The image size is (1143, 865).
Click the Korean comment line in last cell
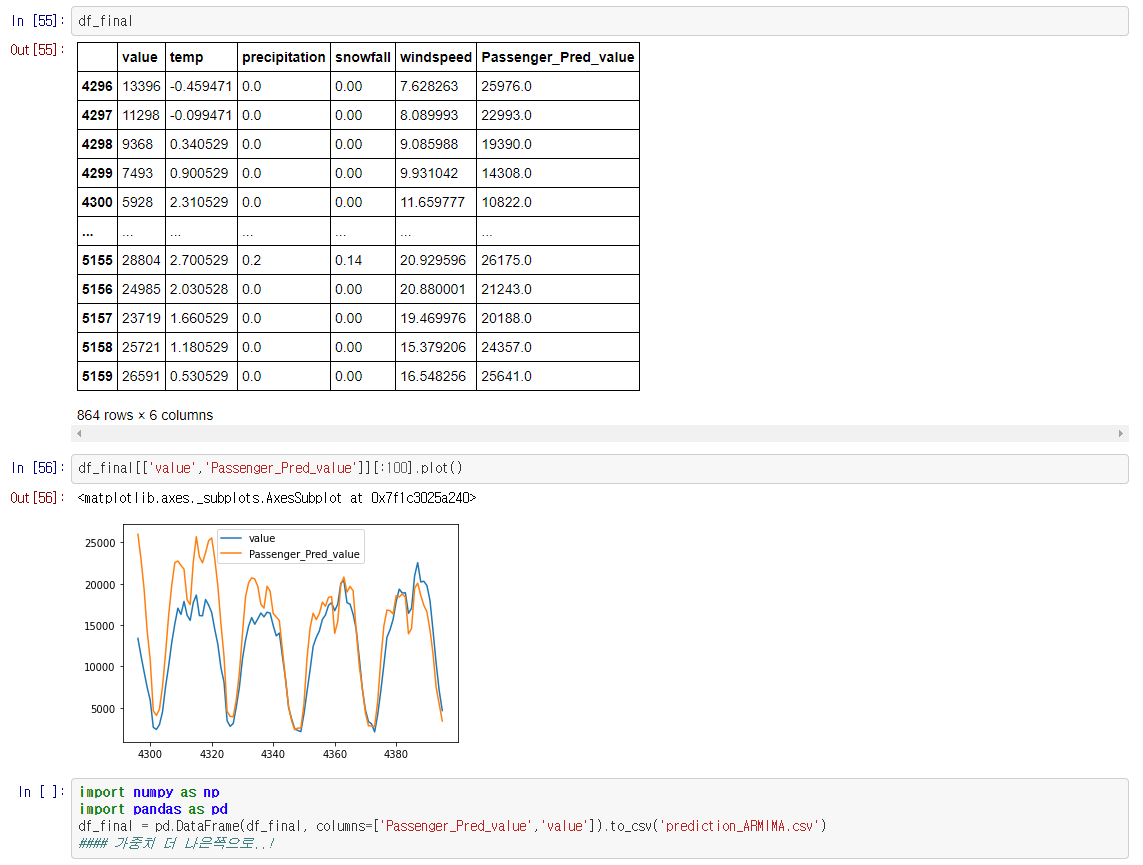(176, 844)
